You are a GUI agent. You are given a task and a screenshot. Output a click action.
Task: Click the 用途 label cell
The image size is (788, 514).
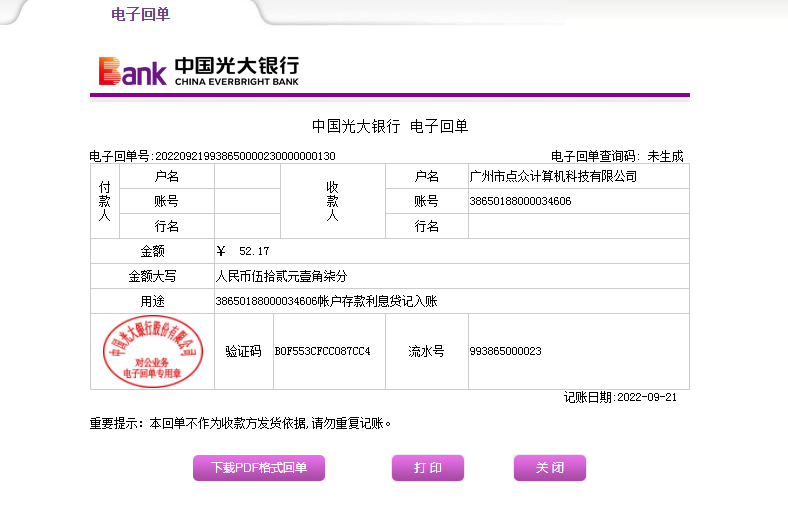pyautogui.click(x=152, y=301)
